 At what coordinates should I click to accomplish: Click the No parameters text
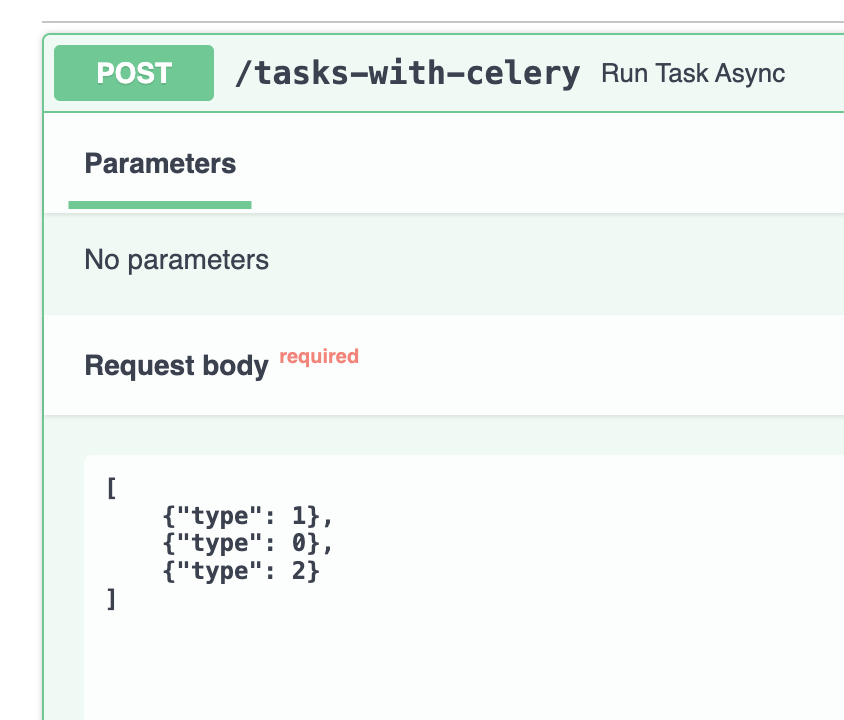(177, 260)
